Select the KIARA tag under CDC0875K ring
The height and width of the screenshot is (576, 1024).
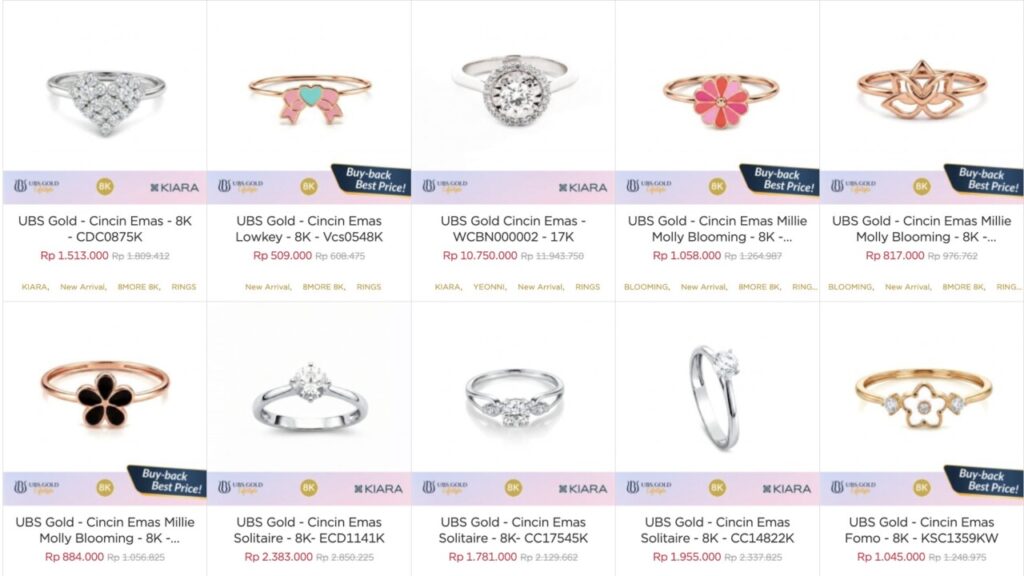click(x=35, y=287)
